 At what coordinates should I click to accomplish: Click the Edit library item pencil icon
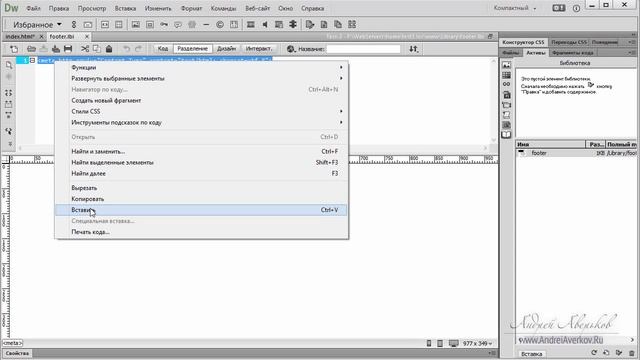point(619,353)
